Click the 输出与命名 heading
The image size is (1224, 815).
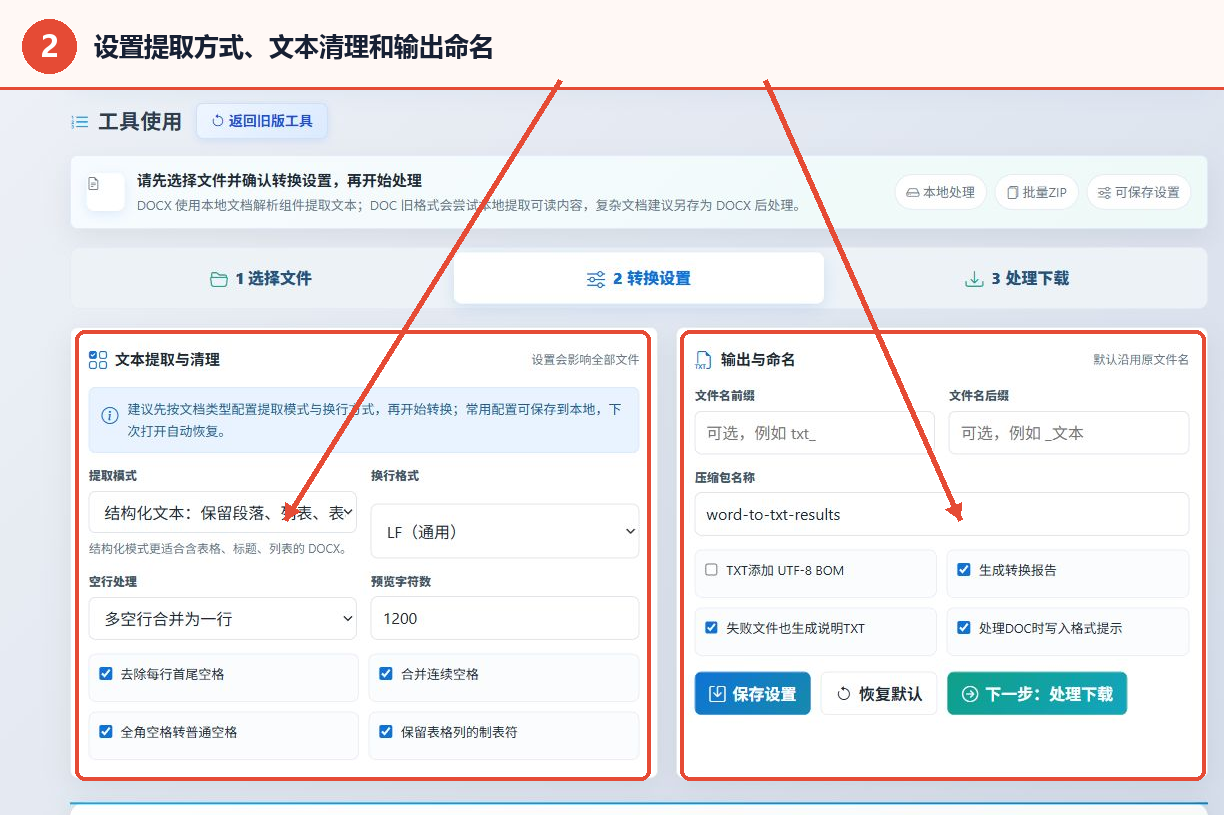pyautogui.click(x=757, y=360)
